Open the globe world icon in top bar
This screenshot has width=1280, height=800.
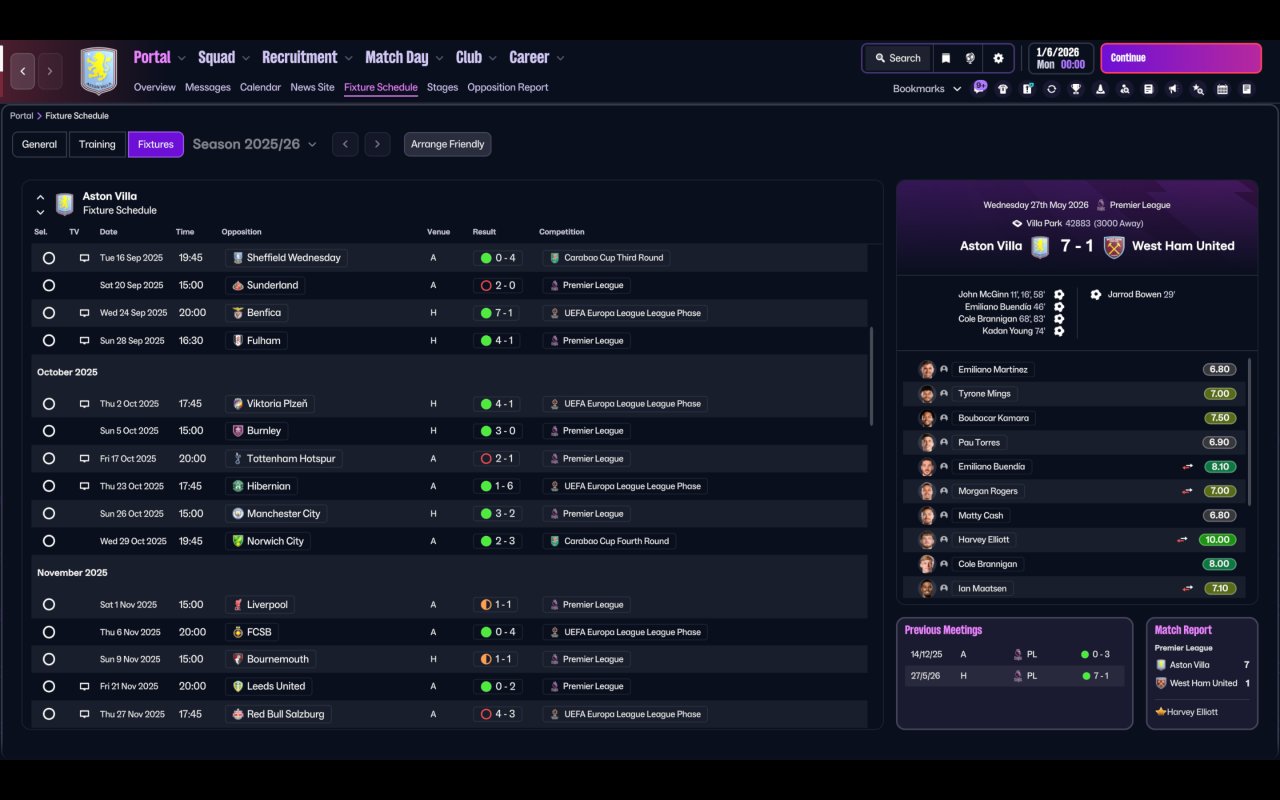970,58
